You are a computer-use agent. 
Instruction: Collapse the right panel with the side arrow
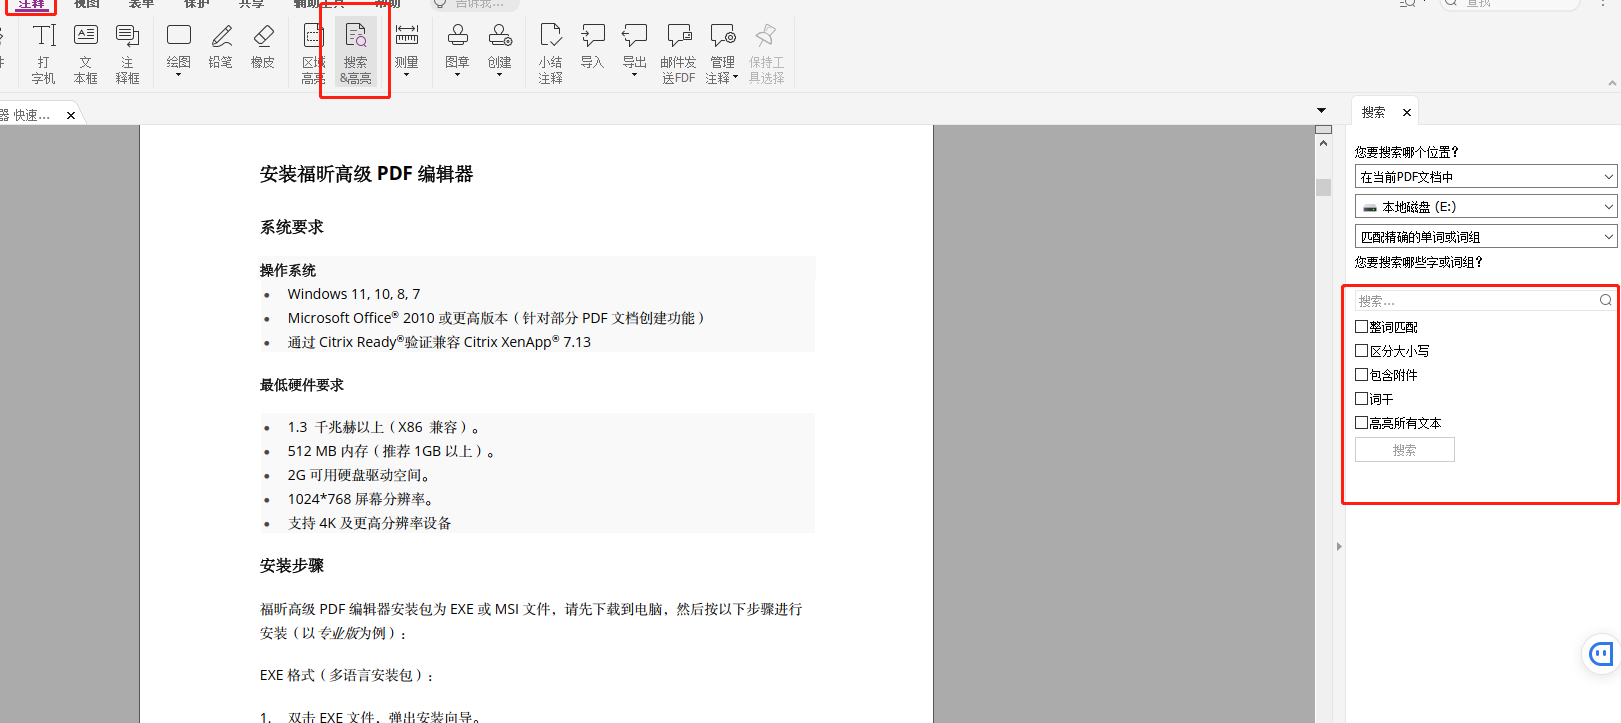click(1339, 546)
